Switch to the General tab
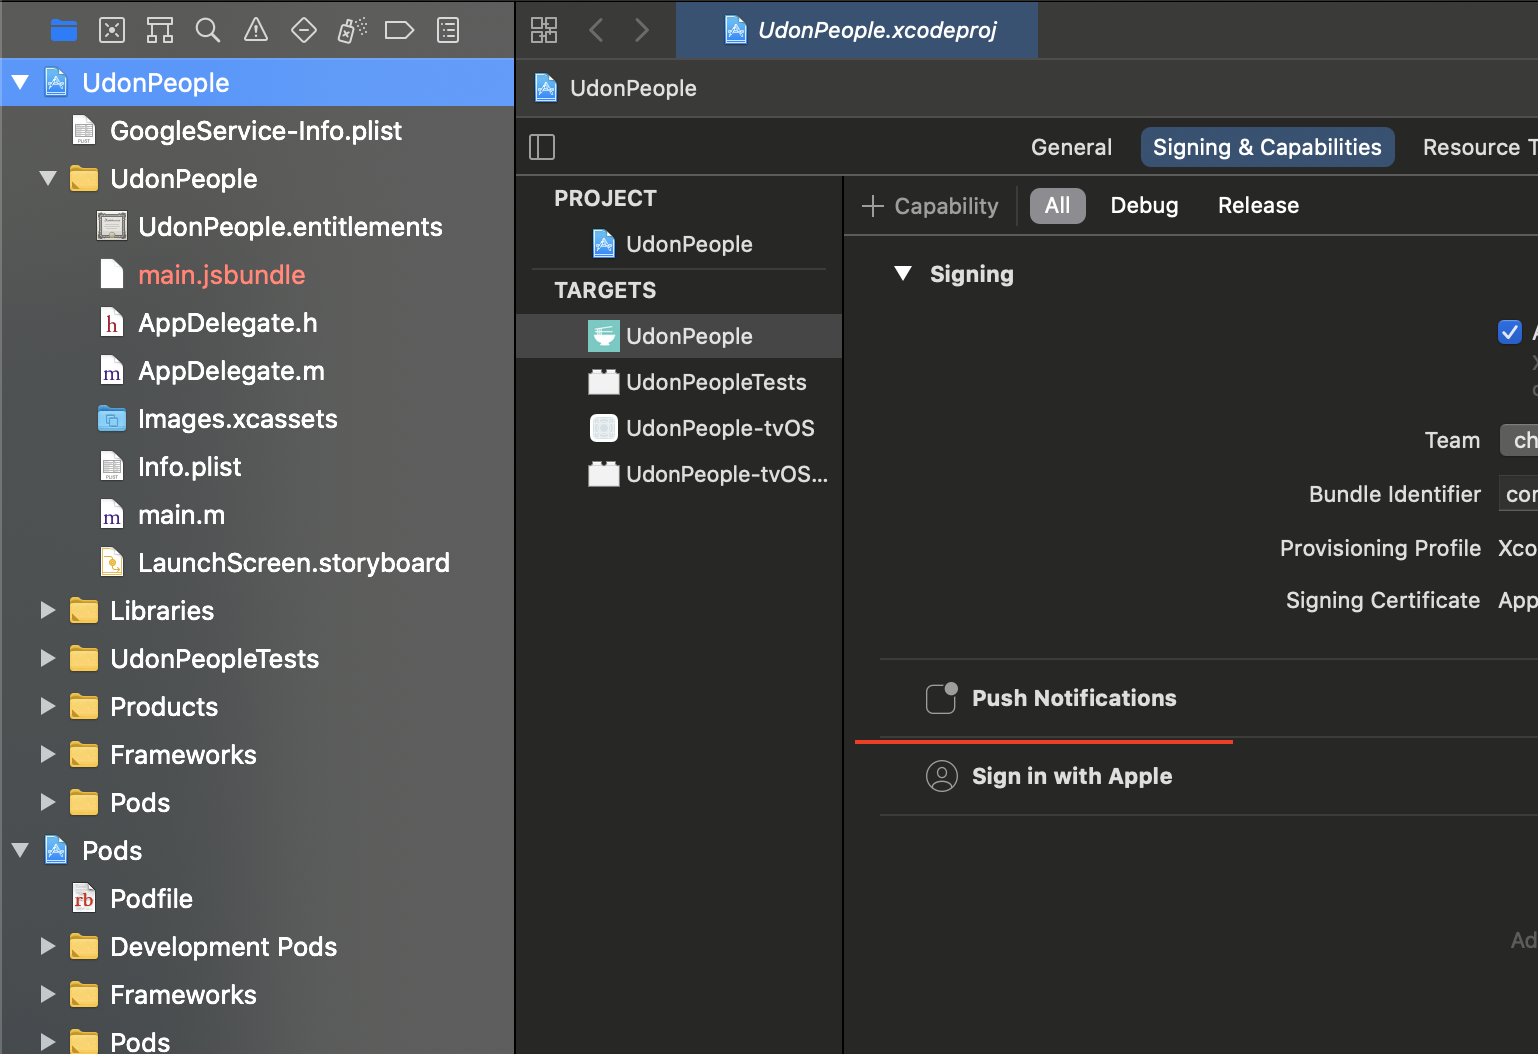The width and height of the screenshot is (1538, 1054). (1071, 147)
